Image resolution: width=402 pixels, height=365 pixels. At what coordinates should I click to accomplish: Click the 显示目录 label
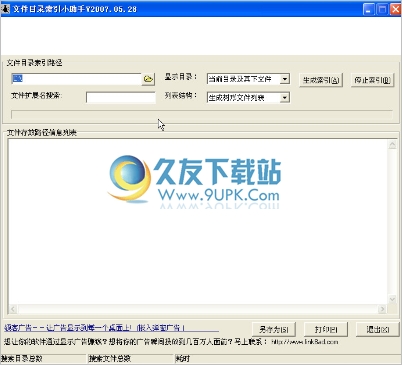click(181, 77)
